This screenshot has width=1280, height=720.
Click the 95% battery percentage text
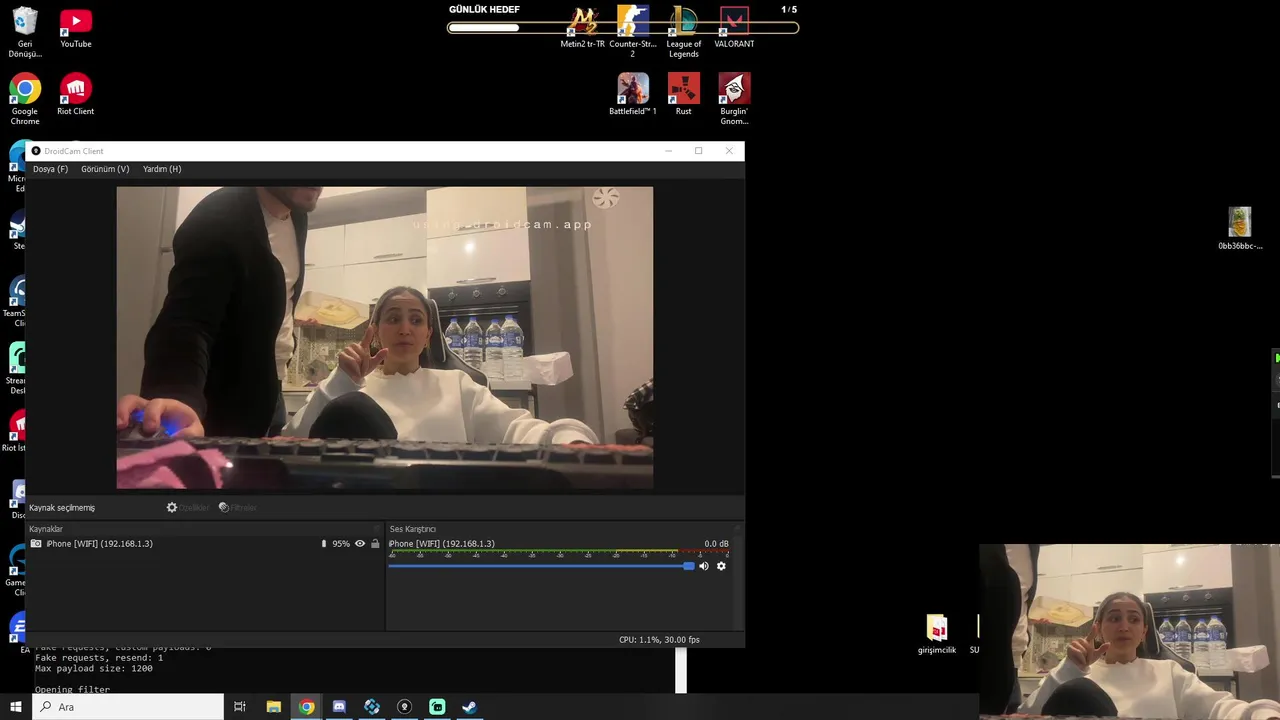click(341, 544)
